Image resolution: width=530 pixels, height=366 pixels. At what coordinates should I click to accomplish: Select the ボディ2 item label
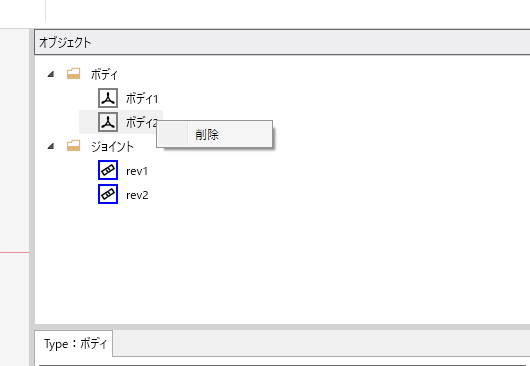(x=141, y=122)
